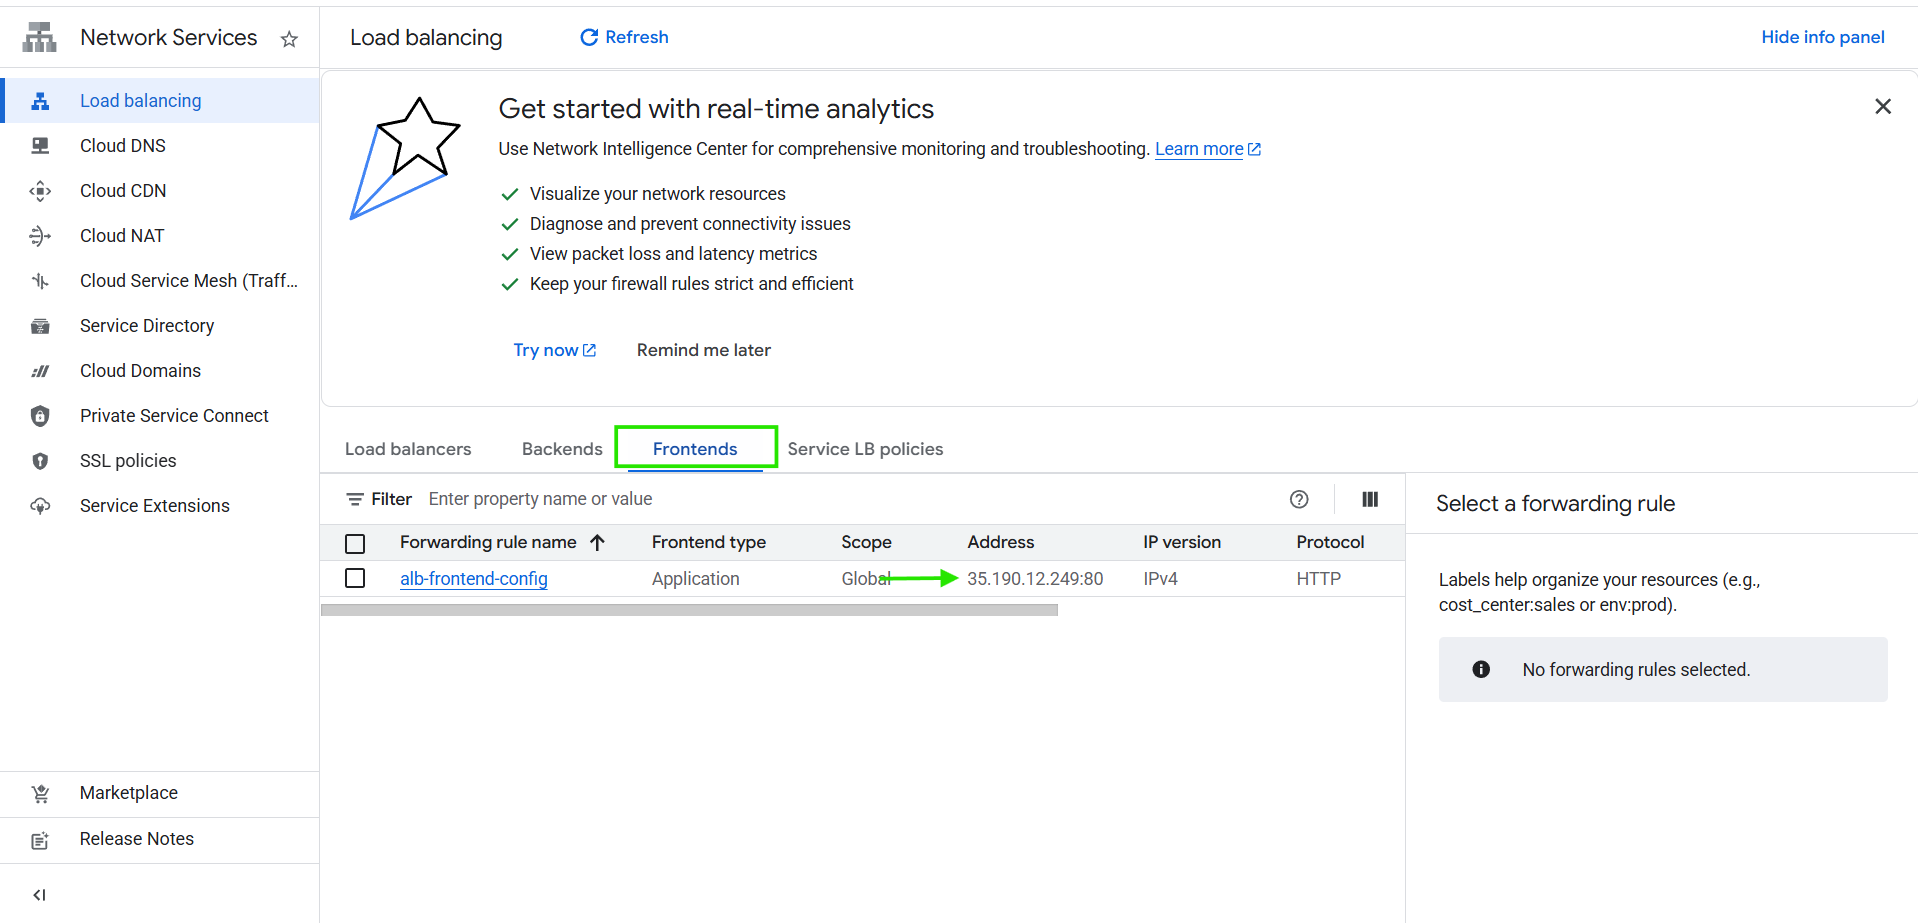Pin Network Services with the star icon
1918x923 pixels.
289,39
